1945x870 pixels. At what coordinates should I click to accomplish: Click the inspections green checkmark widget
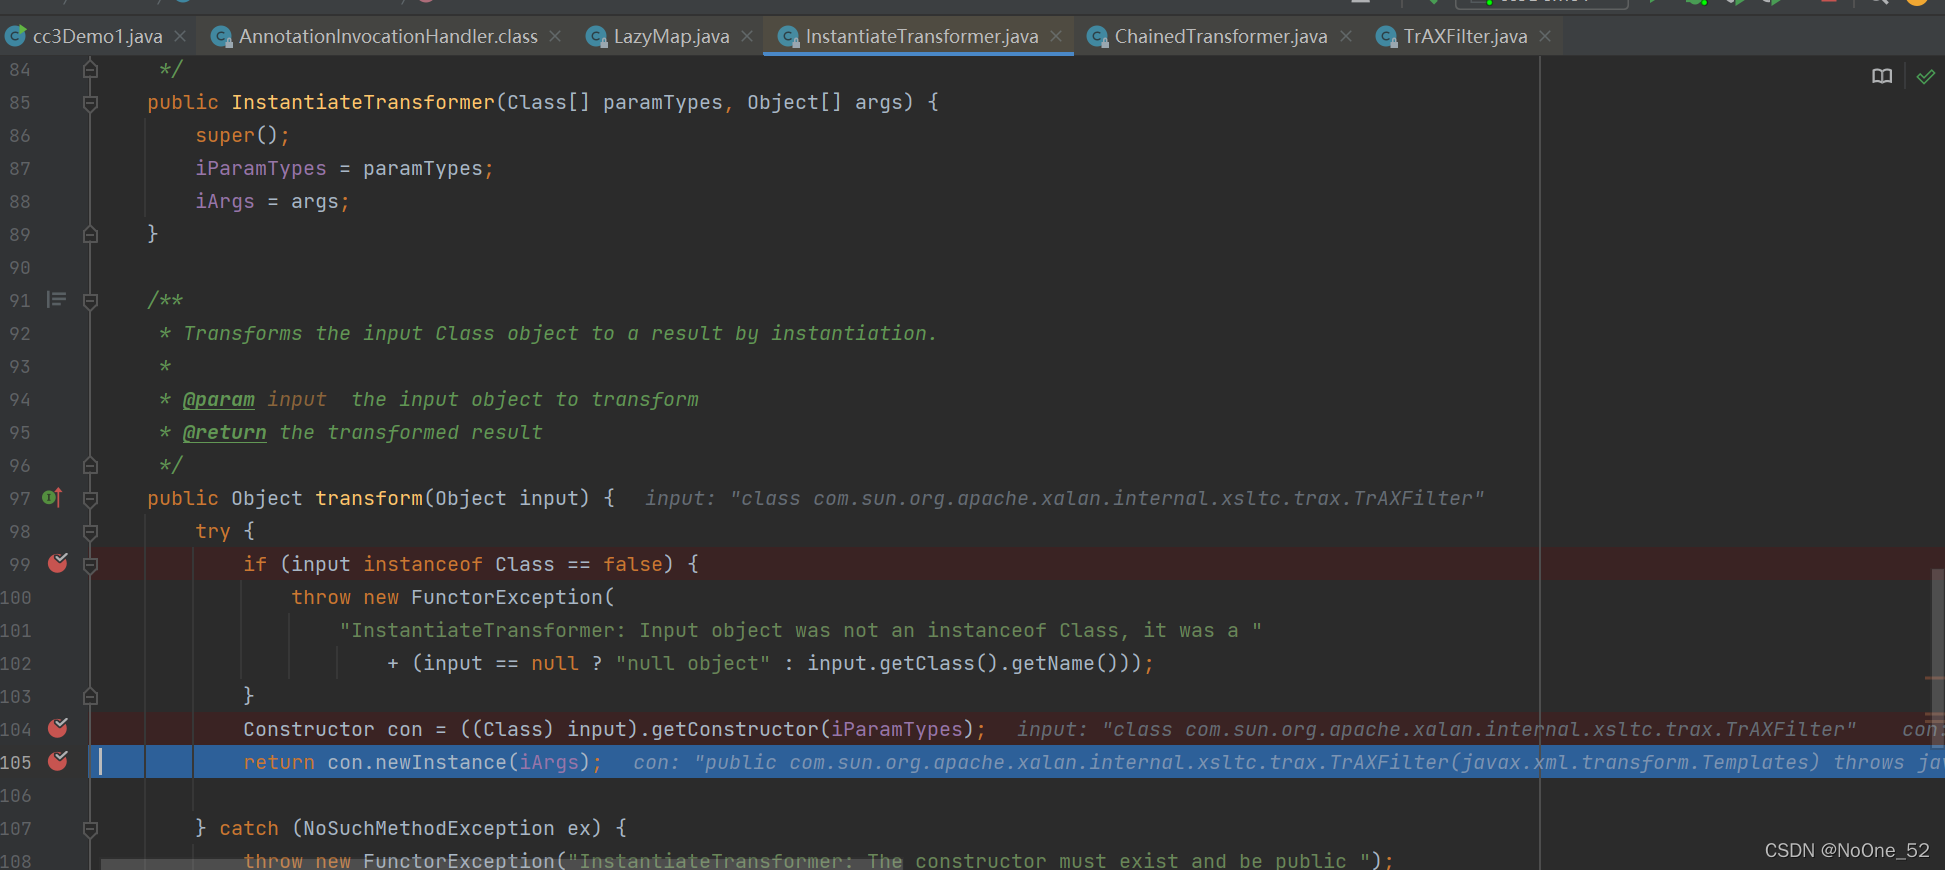pos(1926,77)
